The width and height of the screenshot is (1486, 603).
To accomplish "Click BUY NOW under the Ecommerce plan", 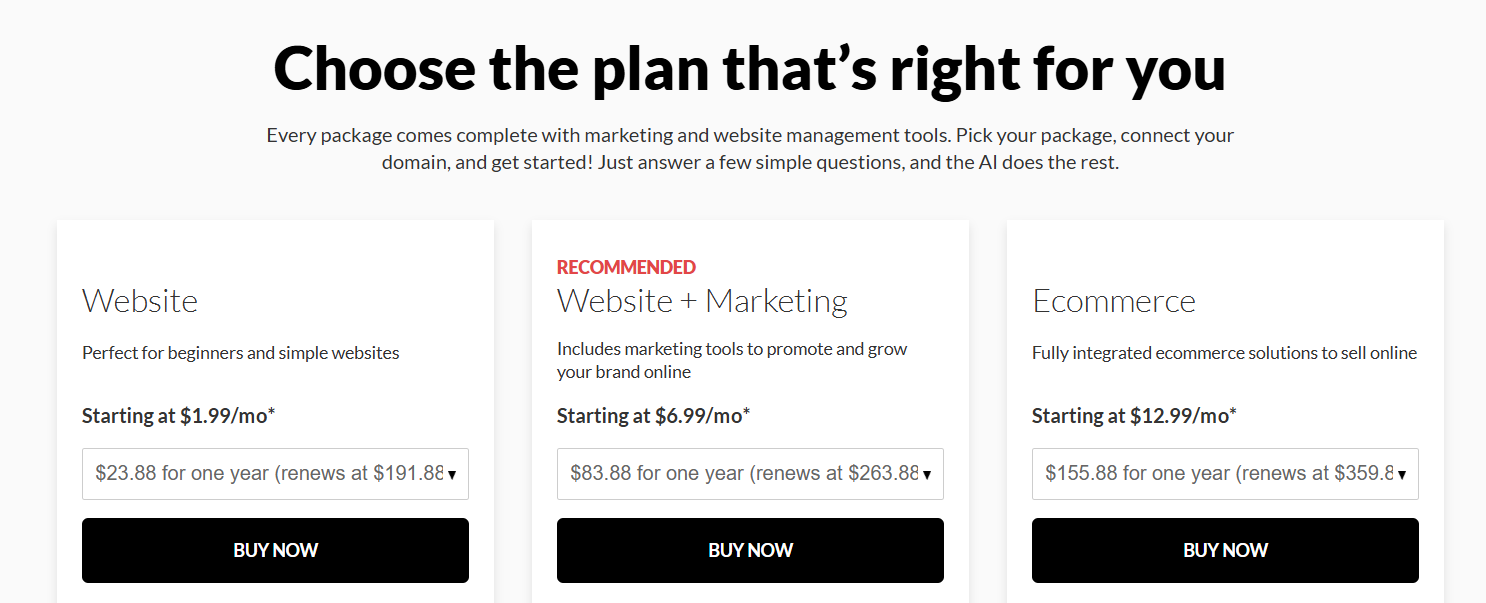I will (1225, 550).
